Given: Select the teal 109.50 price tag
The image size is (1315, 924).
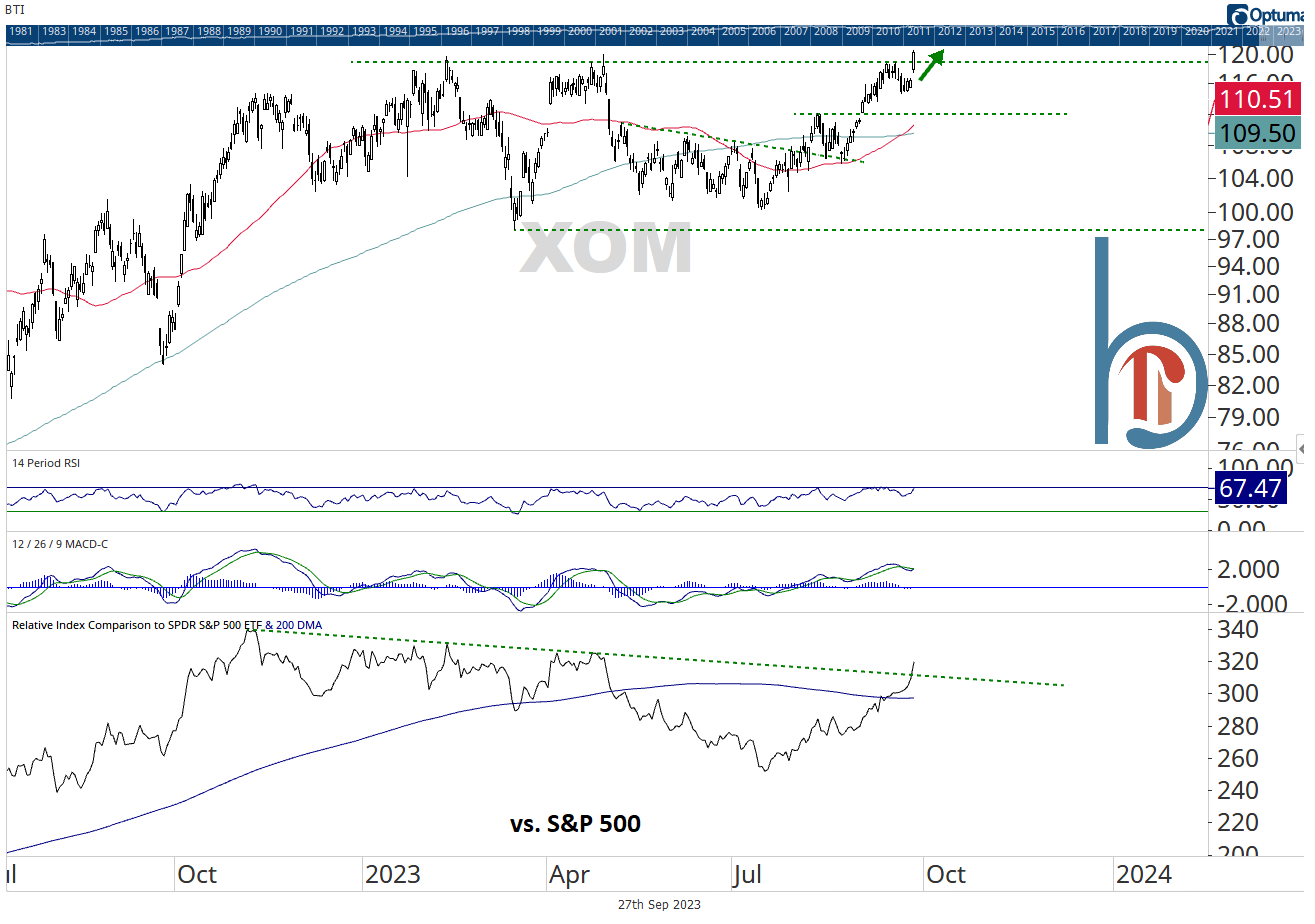Looking at the screenshot, I should point(1256,133).
